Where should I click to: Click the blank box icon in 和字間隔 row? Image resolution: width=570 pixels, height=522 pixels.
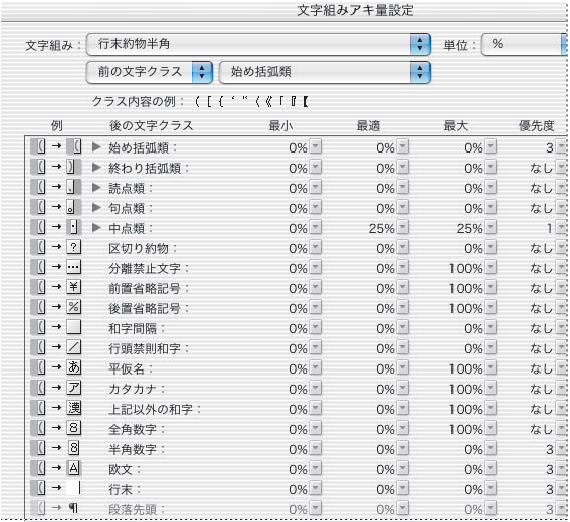point(73,327)
